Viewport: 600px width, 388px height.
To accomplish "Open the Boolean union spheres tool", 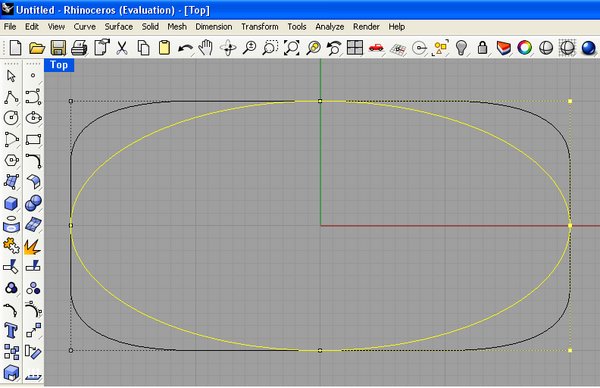I will click(x=33, y=203).
